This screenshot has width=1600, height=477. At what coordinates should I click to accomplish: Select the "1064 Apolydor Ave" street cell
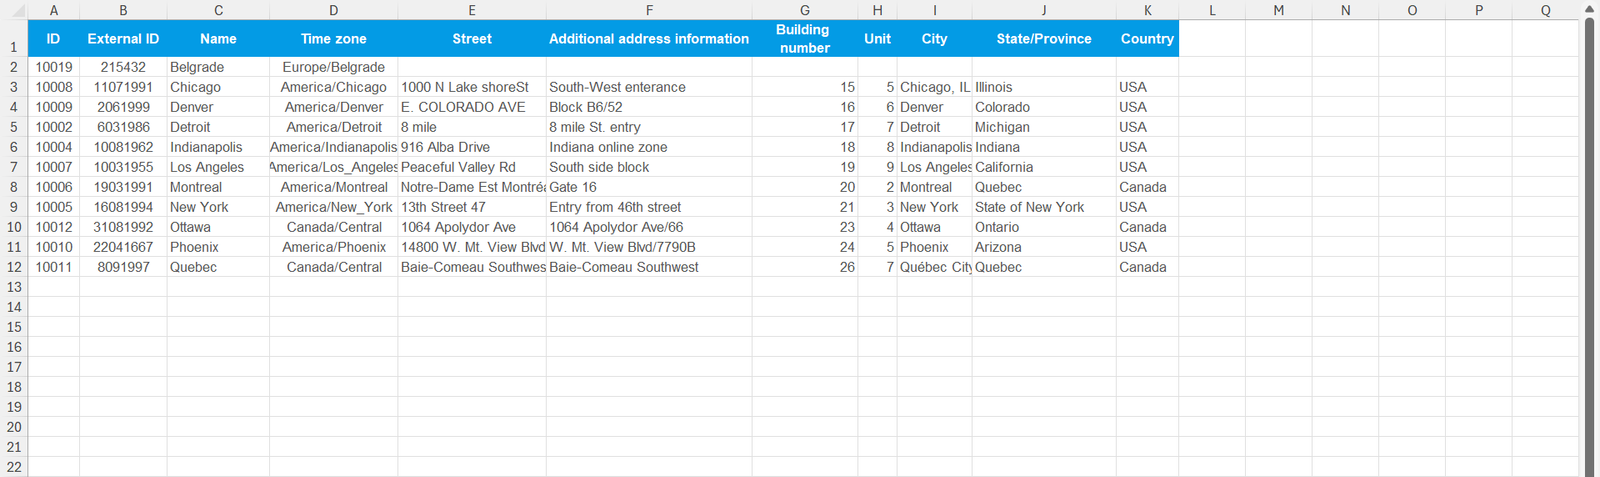[x=471, y=227]
